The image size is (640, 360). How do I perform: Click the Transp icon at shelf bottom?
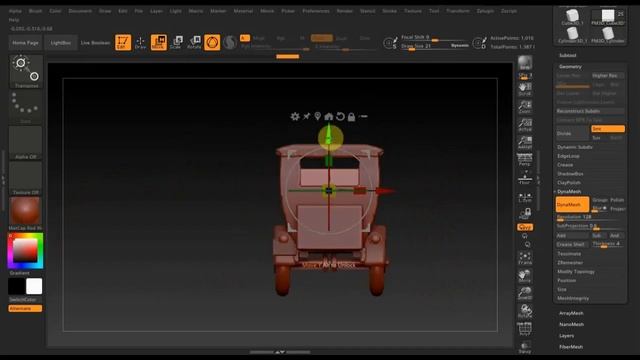pyautogui.click(x=525, y=347)
